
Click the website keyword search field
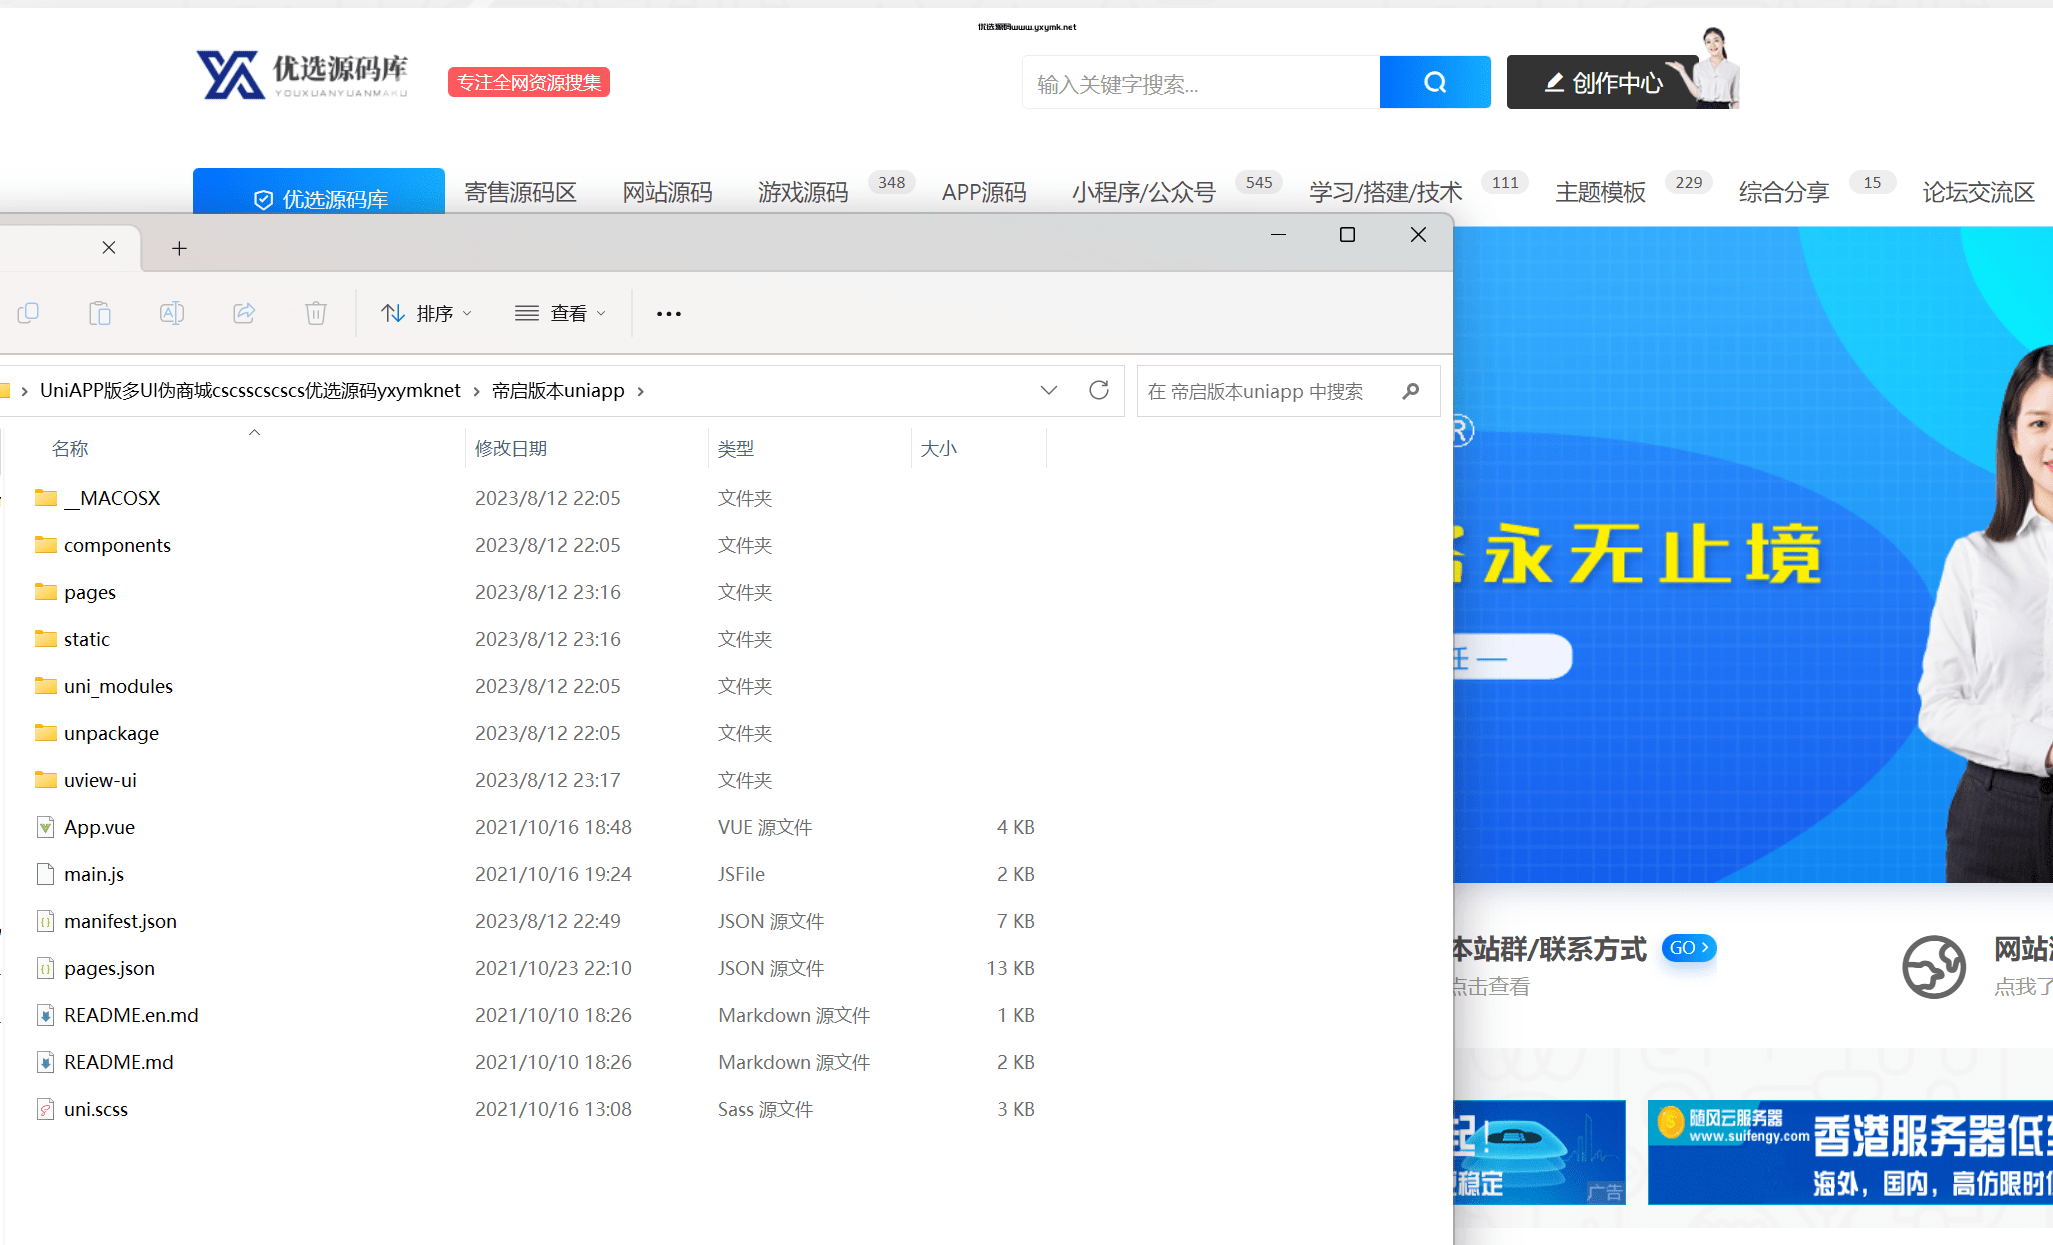tap(1201, 82)
